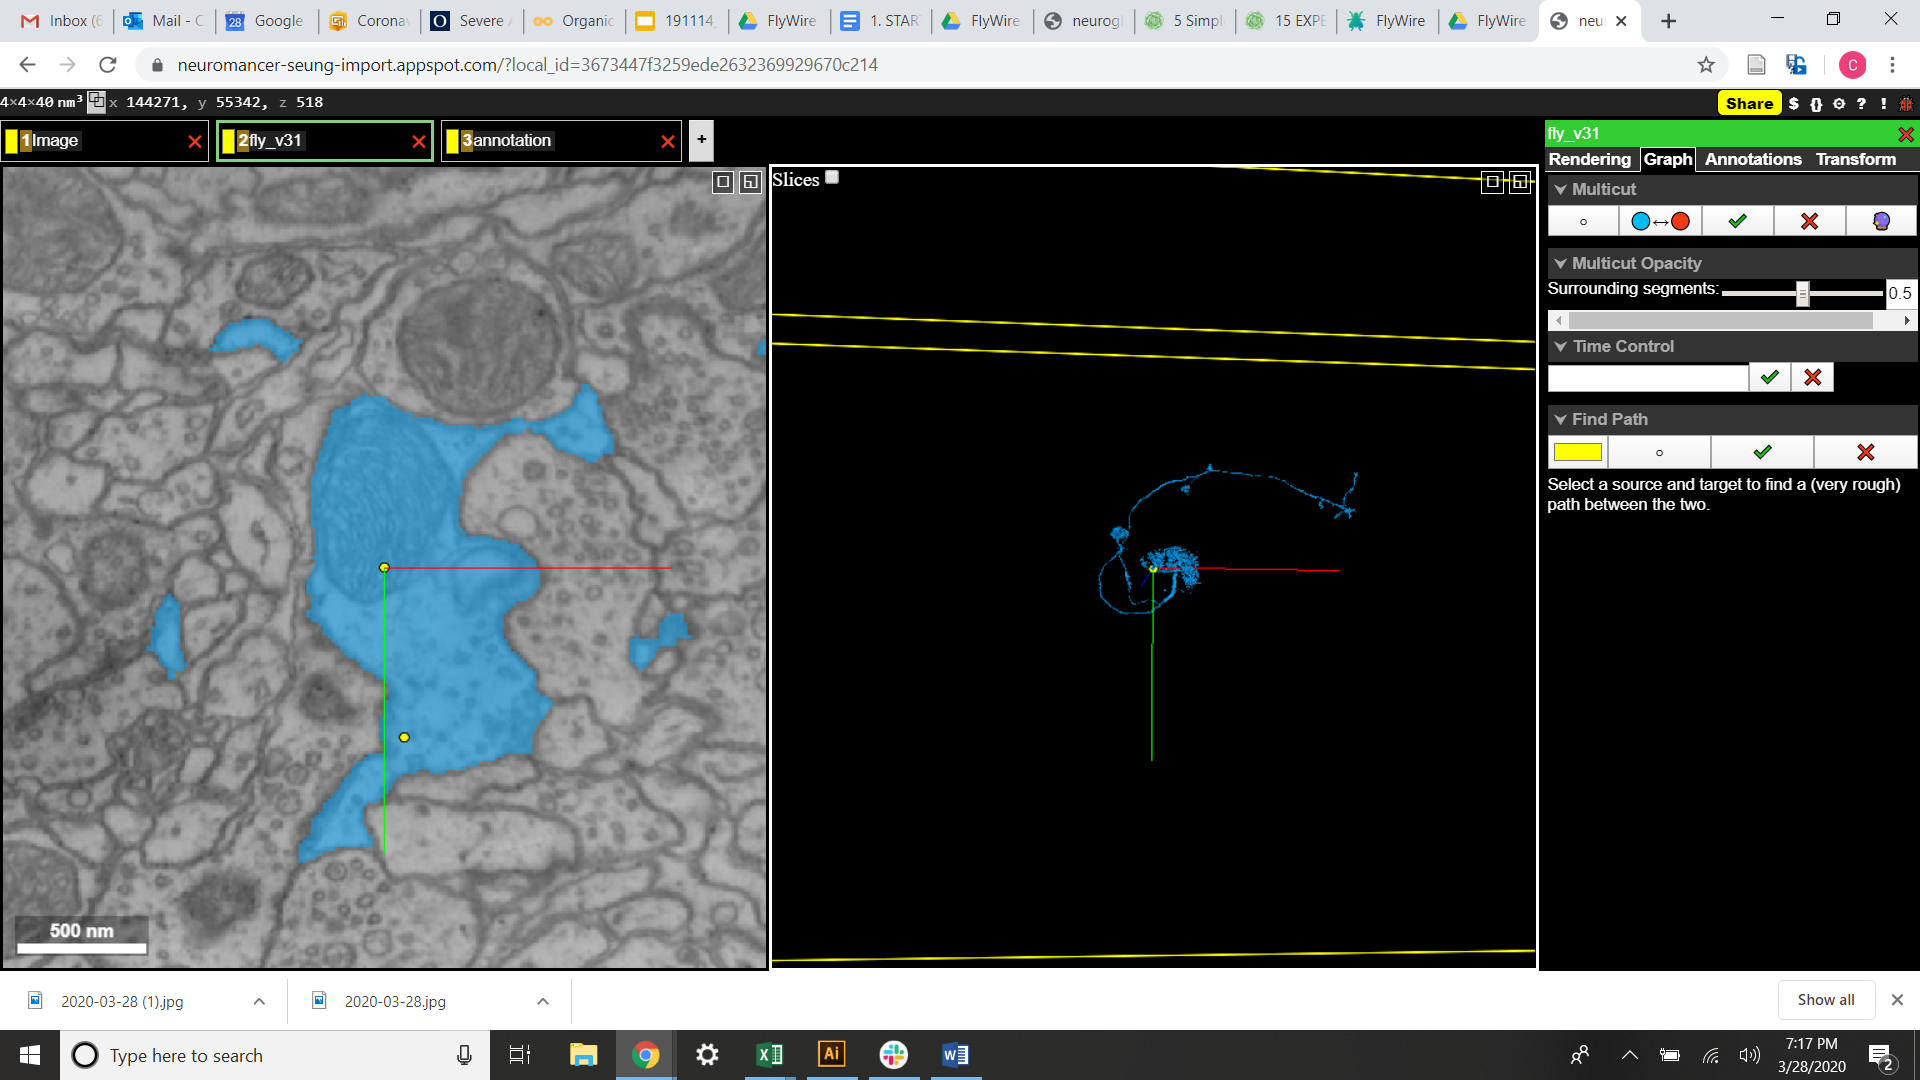
Task: Switch to the Annotations tab
Action: (1752, 159)
